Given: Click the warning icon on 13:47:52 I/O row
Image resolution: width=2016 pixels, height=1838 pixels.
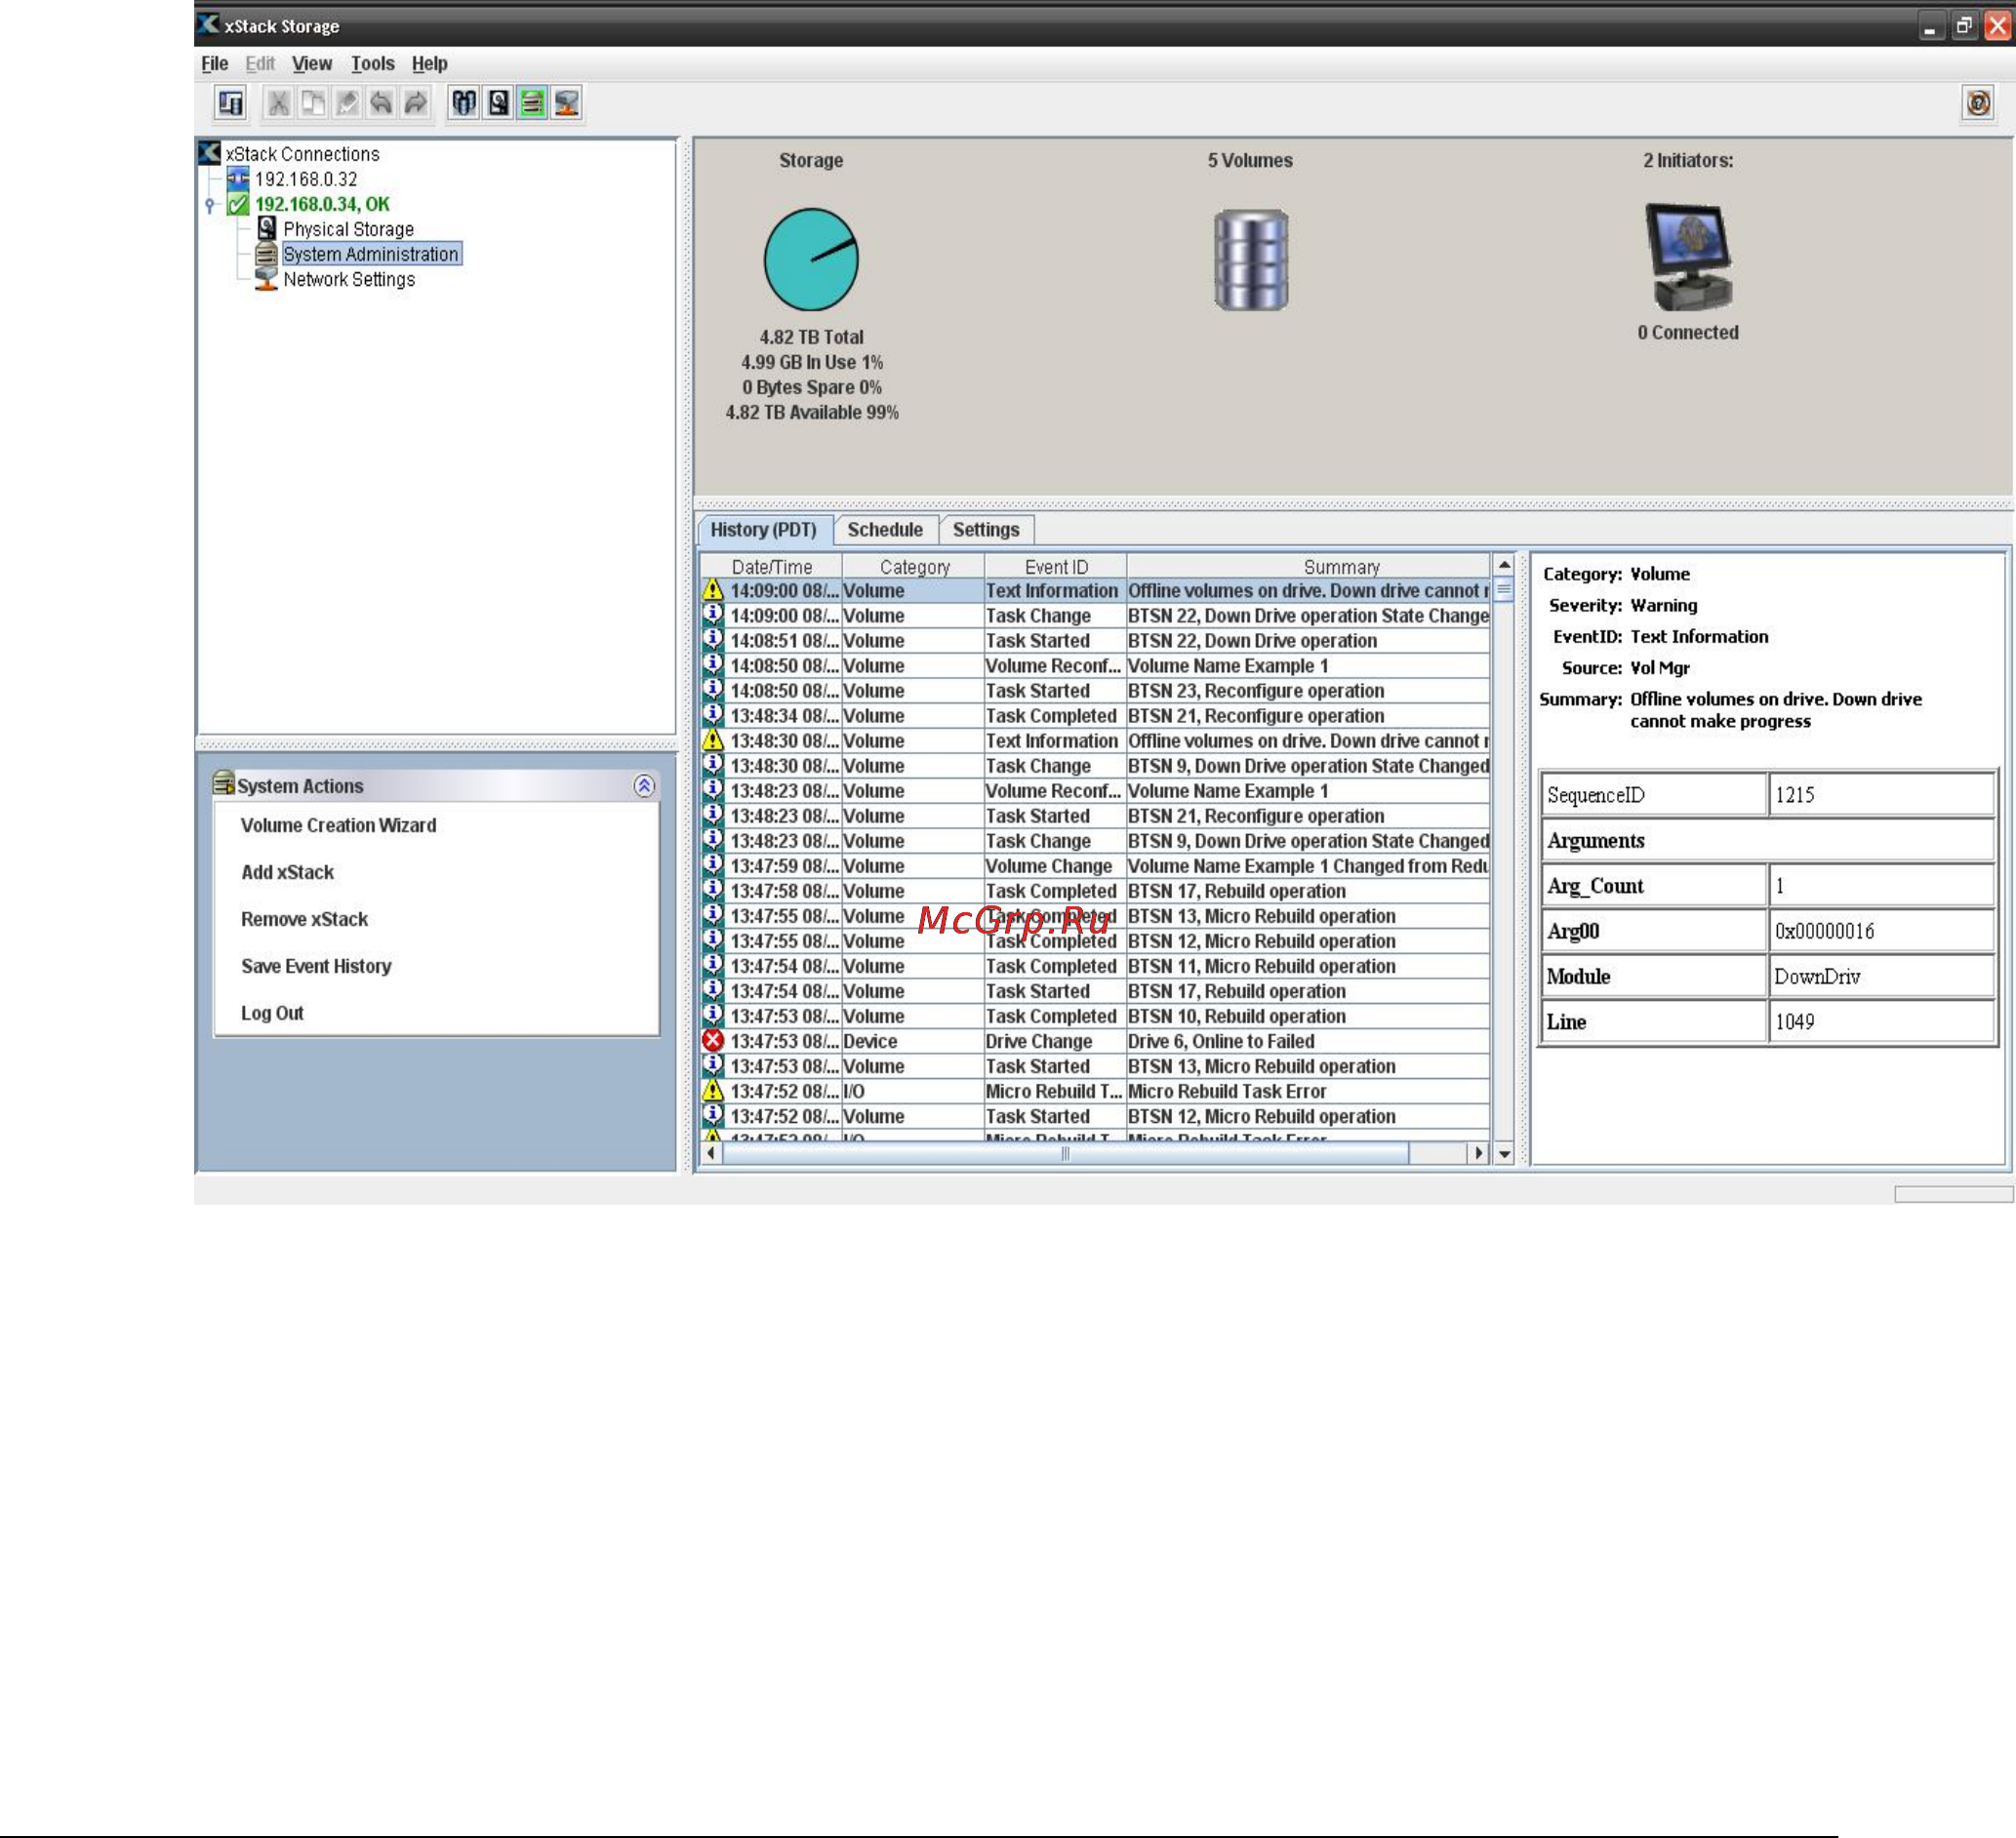Looking at the screenshot, I should tap(712, 1090).
